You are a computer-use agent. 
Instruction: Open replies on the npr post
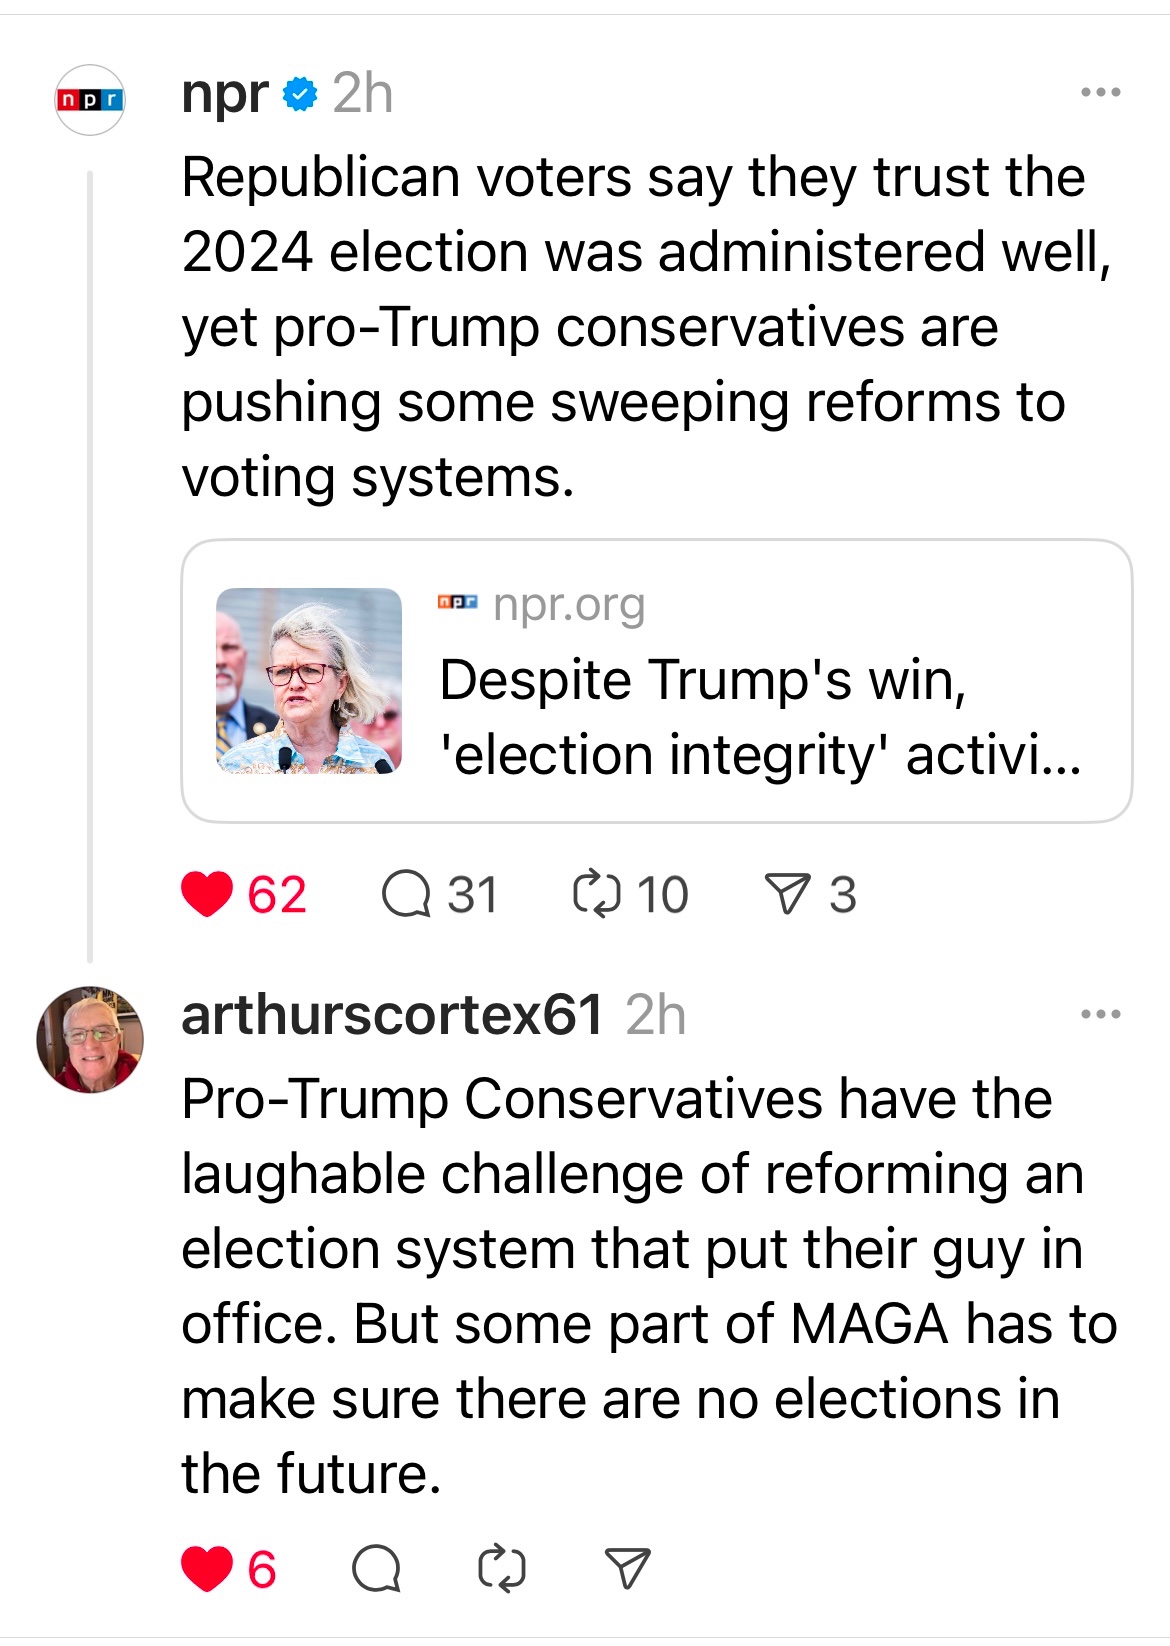406,894
